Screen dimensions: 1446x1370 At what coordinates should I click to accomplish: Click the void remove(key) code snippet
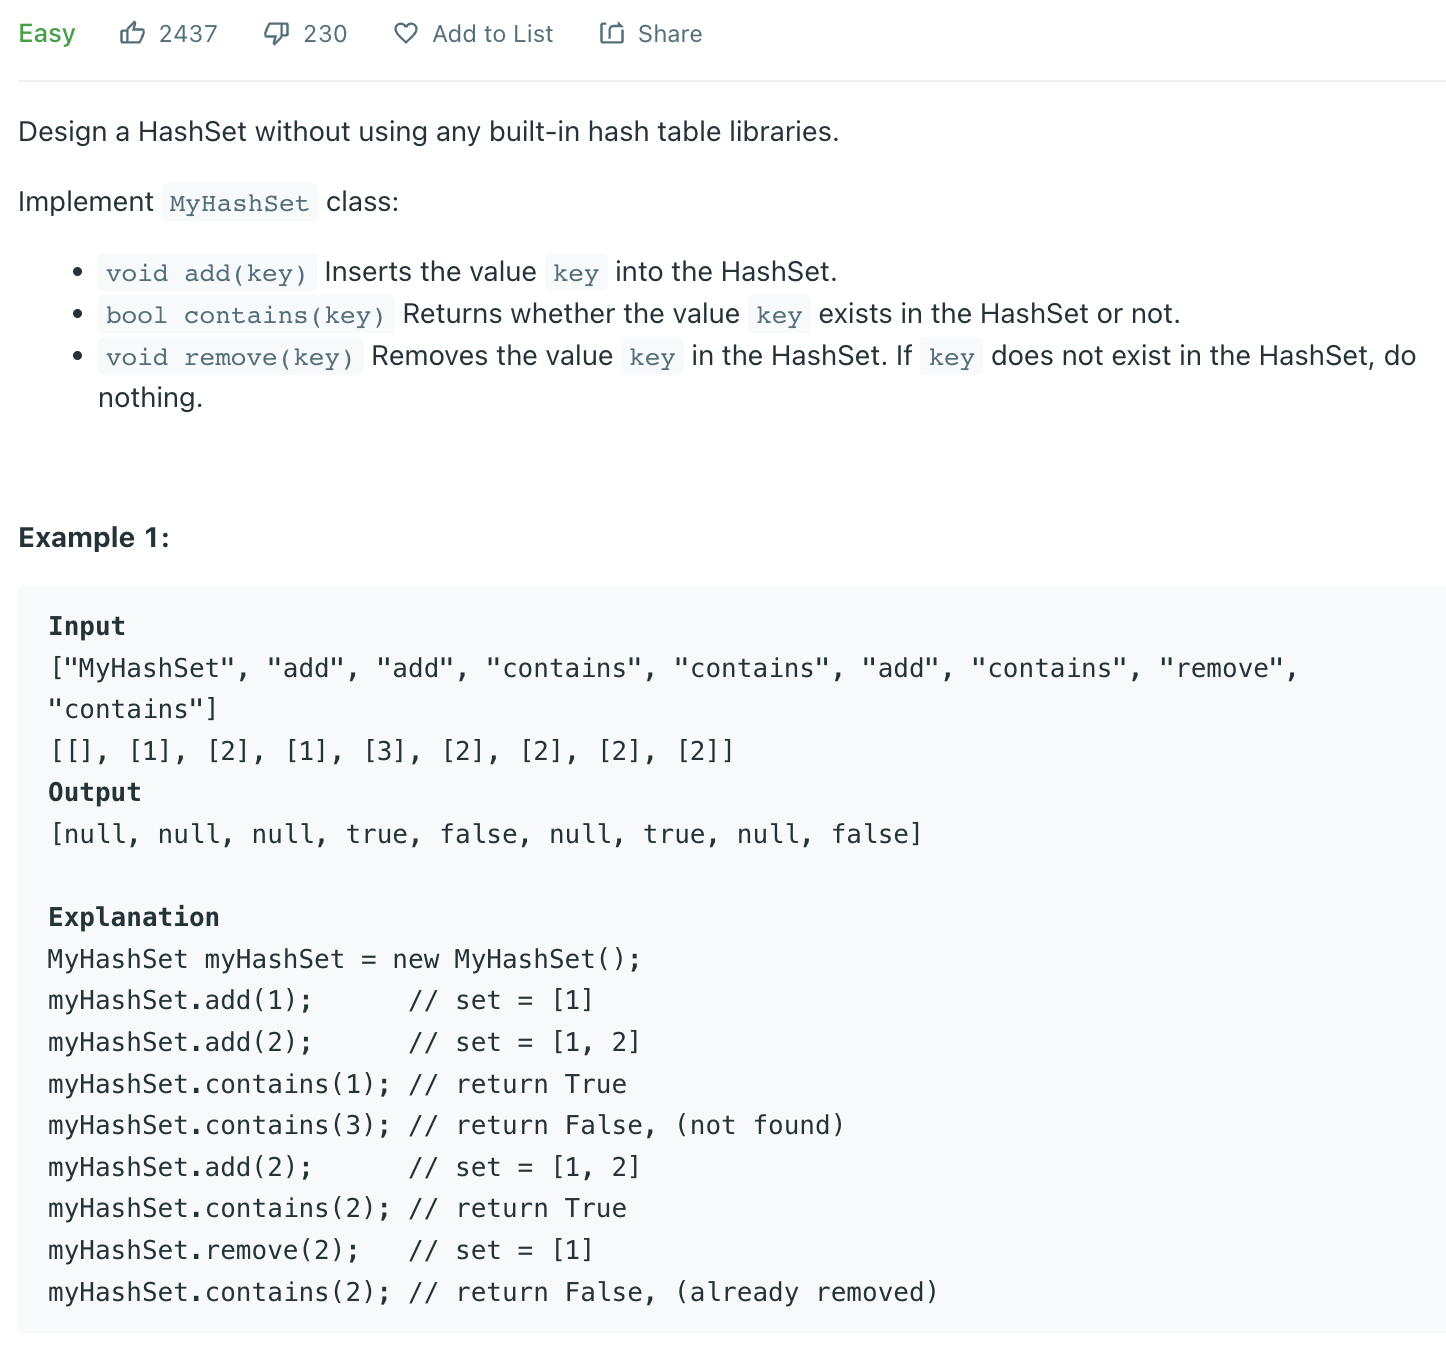pos(230,357)
